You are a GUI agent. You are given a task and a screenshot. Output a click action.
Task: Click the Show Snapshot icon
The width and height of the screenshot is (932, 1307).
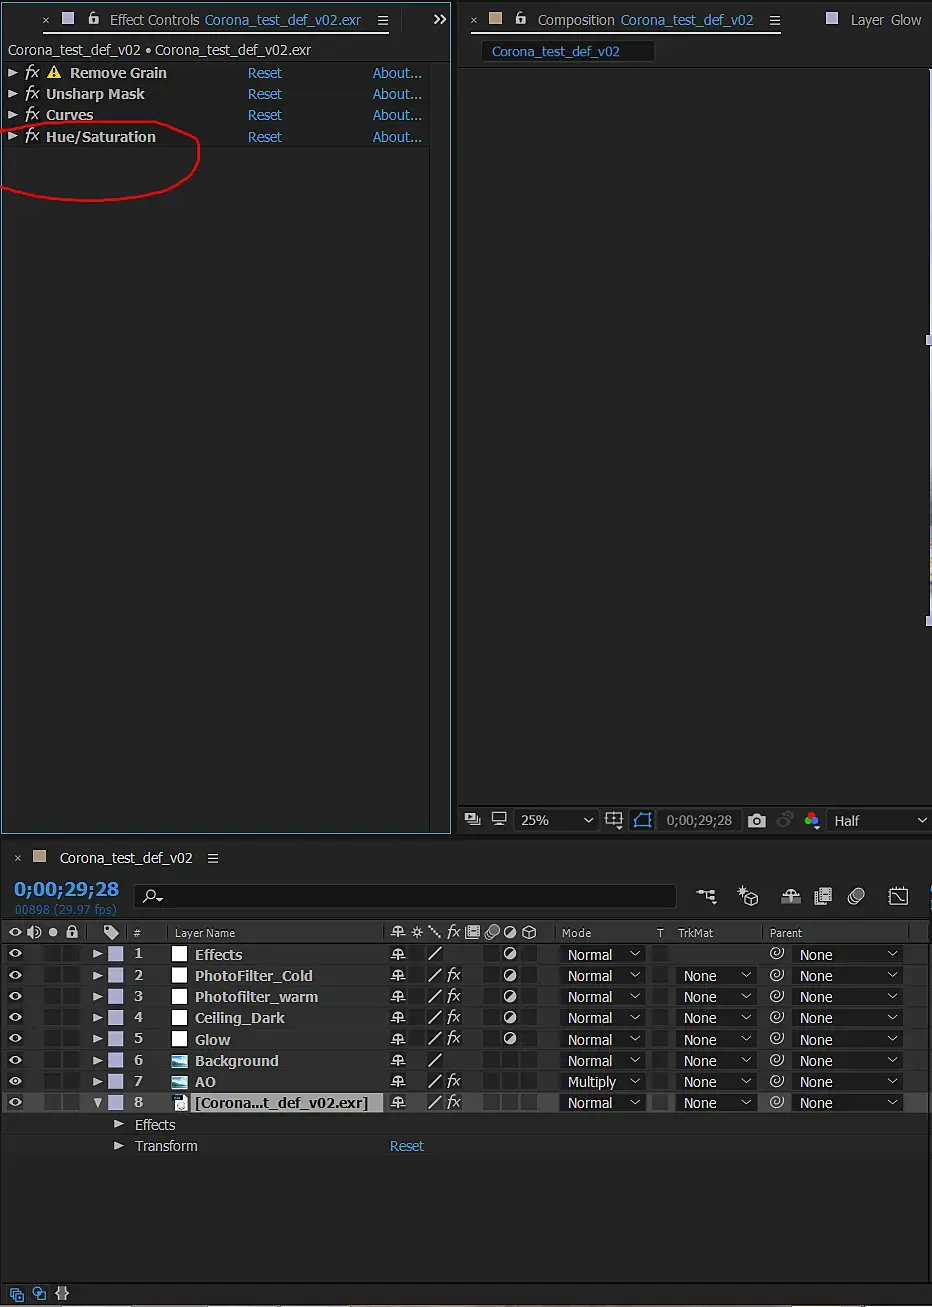click(x=785, y=820)
